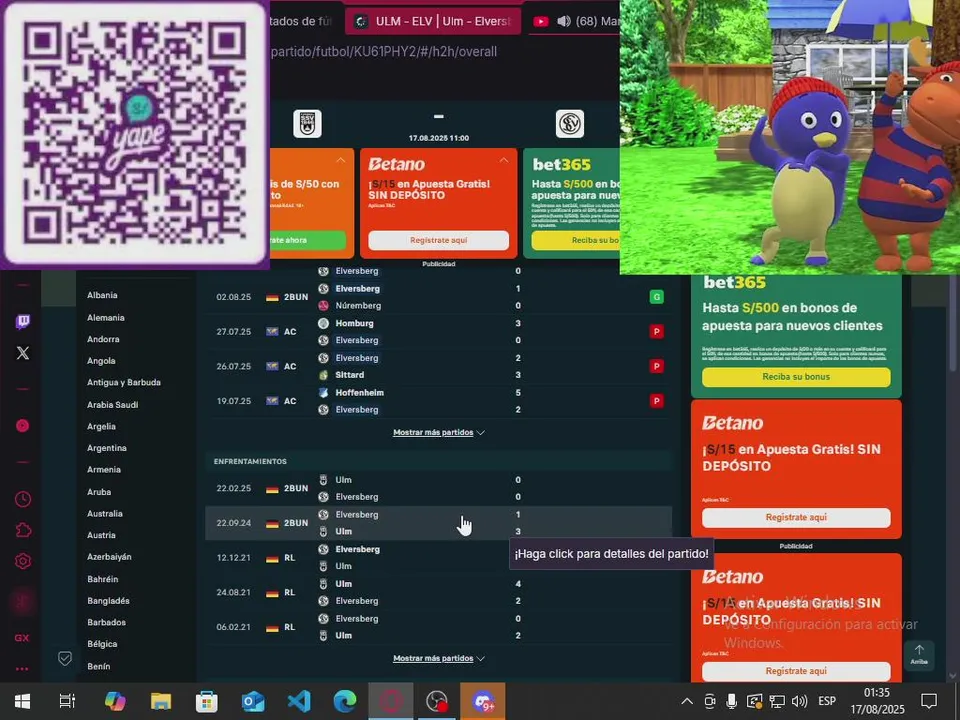This screenshot has width=960, height=720.
Task: Open Microsoft Edge from taskbar
Action: (x=345, y=701)
